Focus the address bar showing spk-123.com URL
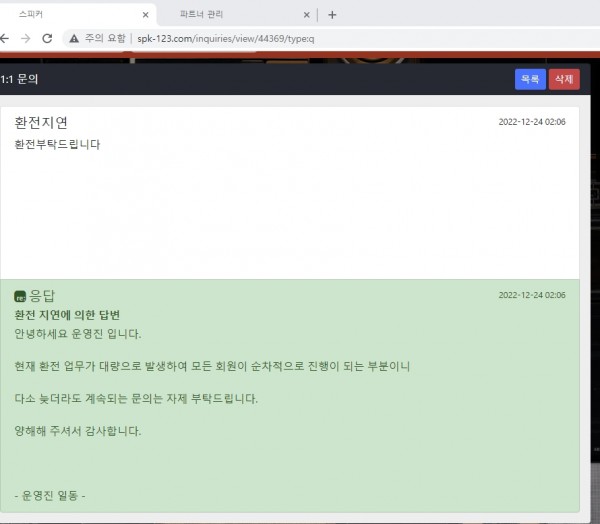Screen dimensions: 600x524 coord(300,38)
